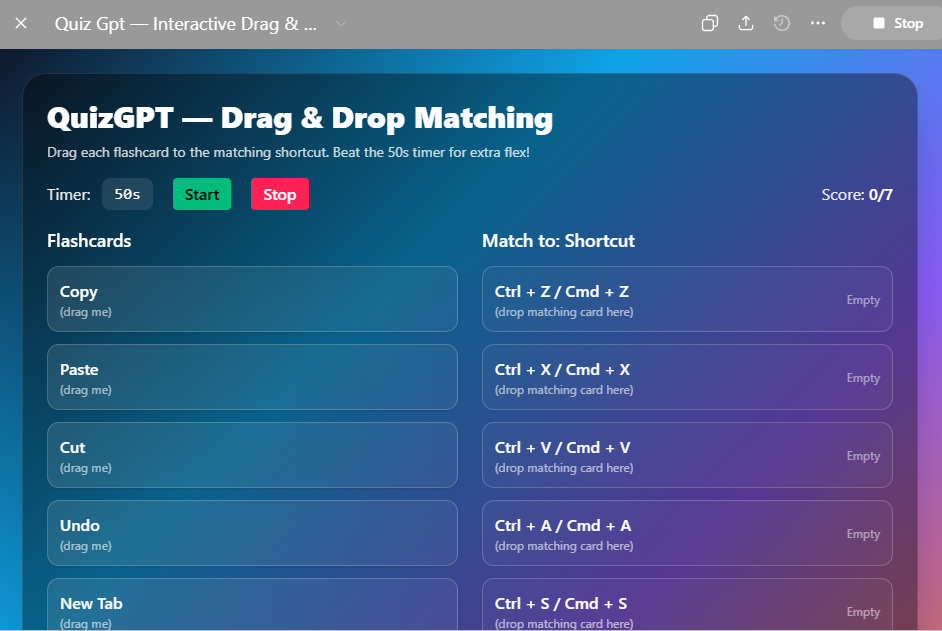
Task: Click the share upload icon
Action: point(746,23)
